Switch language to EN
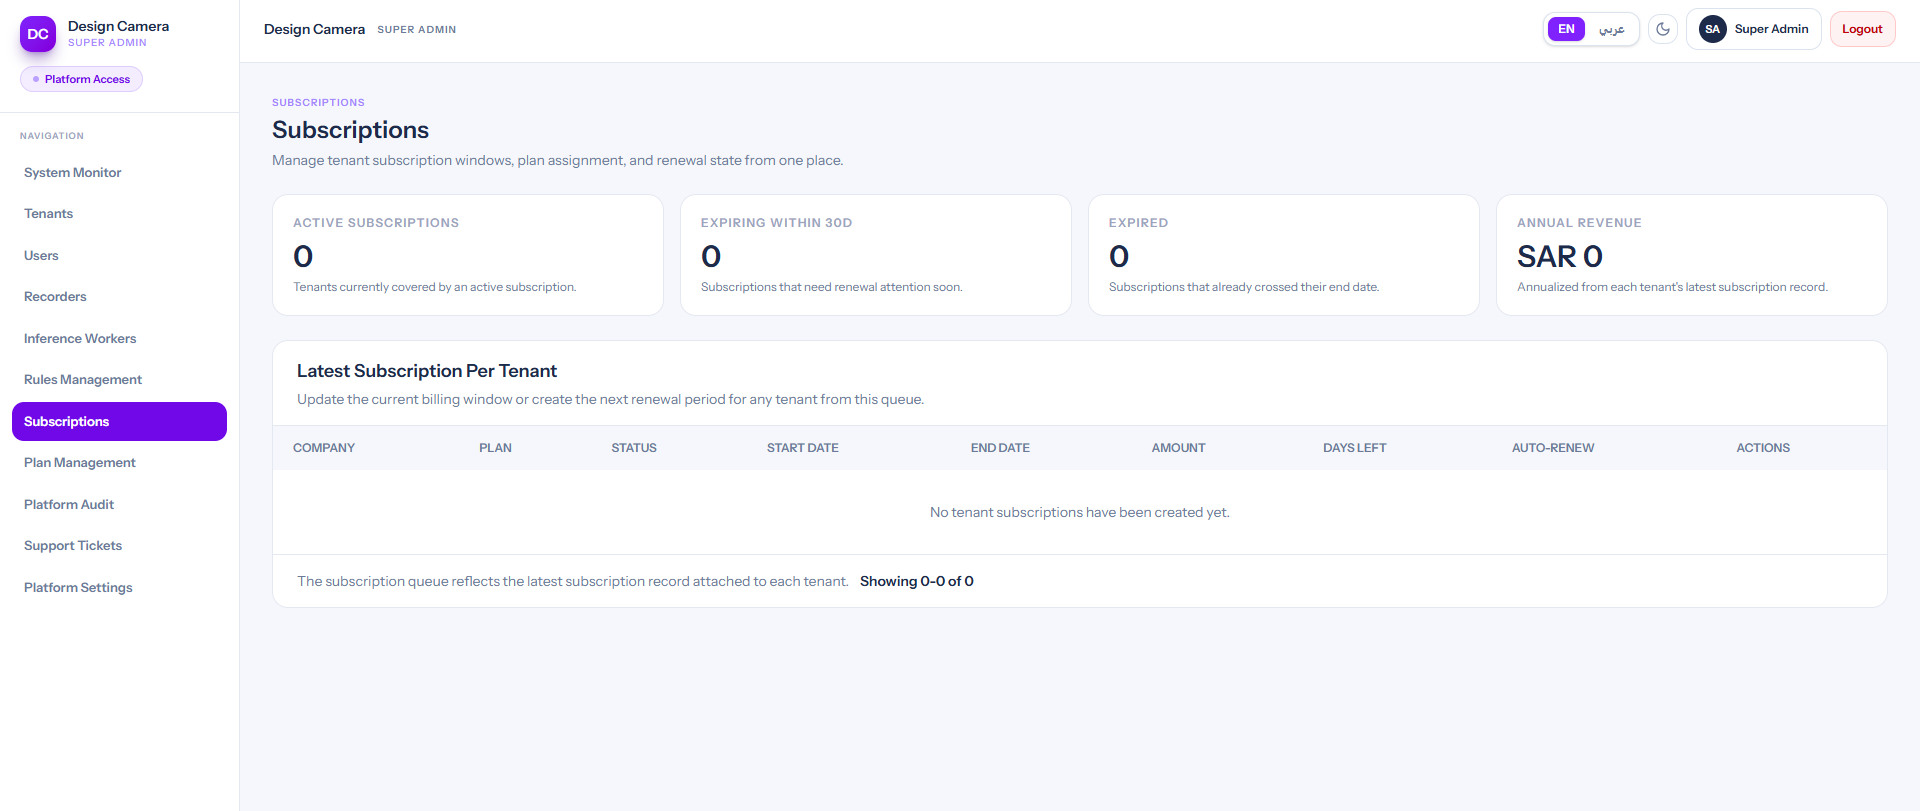Screen dimensions: 1920x811 [1566, 29]
